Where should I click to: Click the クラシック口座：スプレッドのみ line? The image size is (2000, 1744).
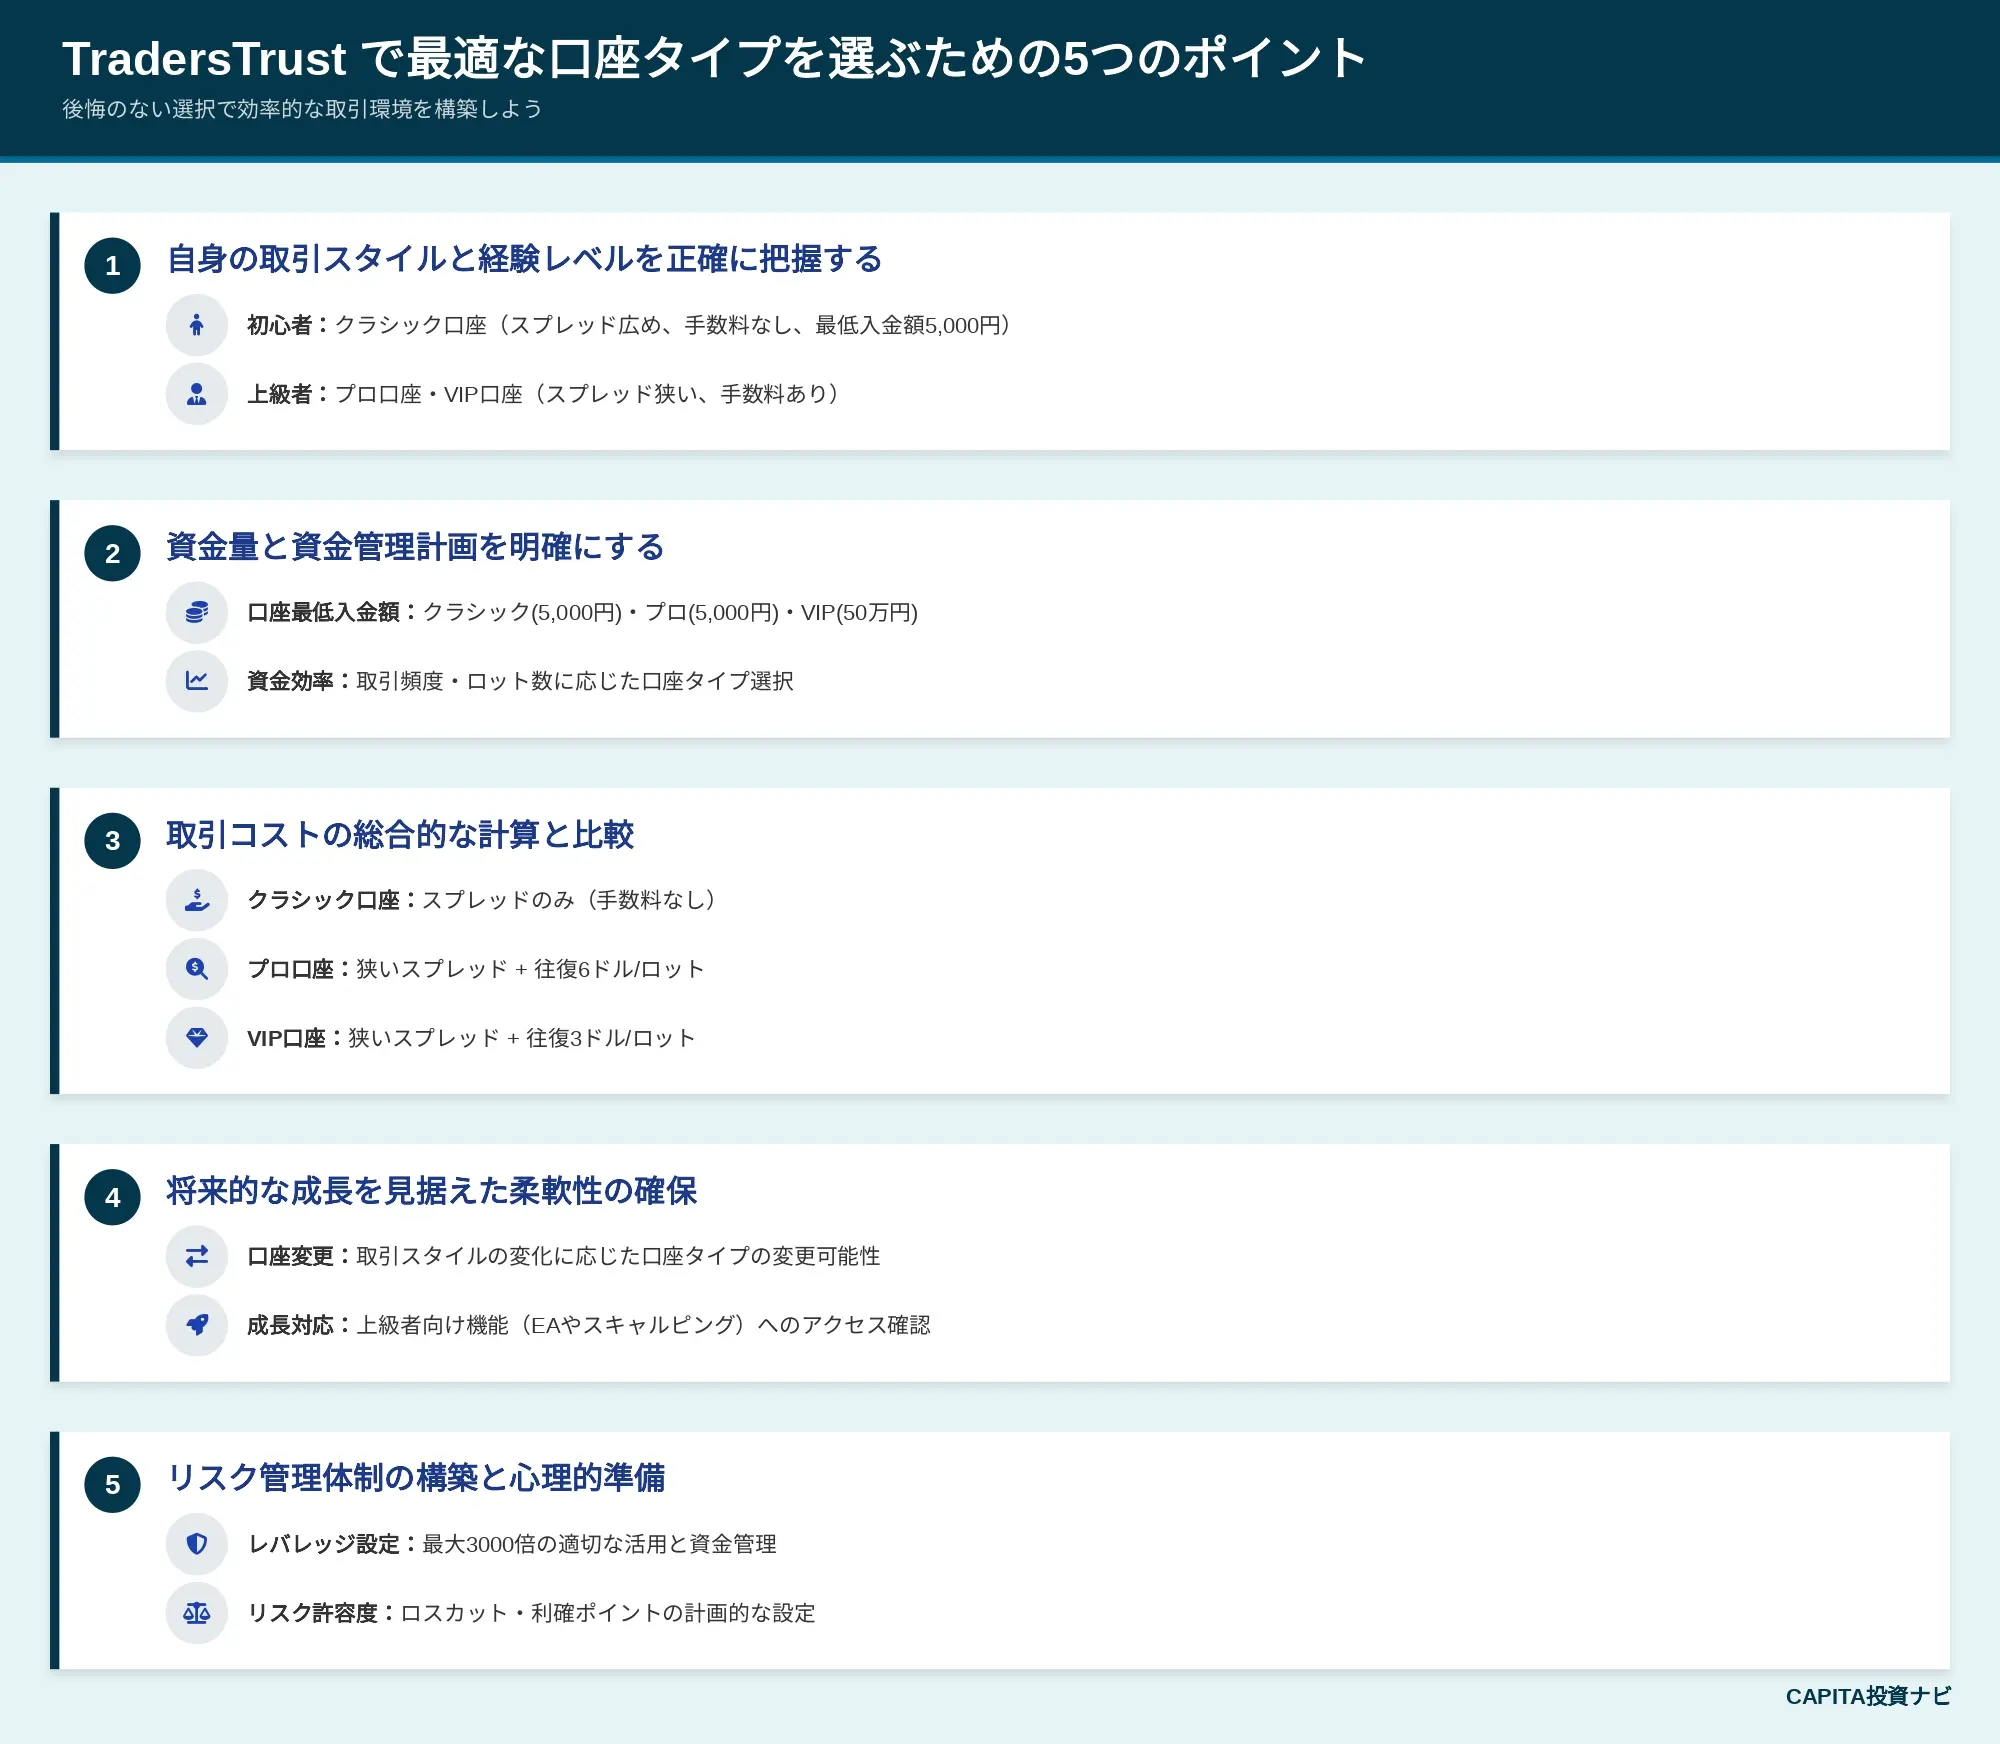484,900
